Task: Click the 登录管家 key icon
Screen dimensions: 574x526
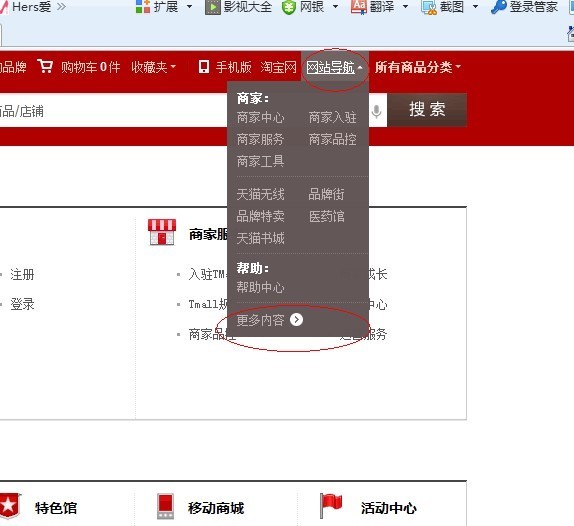Action: tap(499, 7)
